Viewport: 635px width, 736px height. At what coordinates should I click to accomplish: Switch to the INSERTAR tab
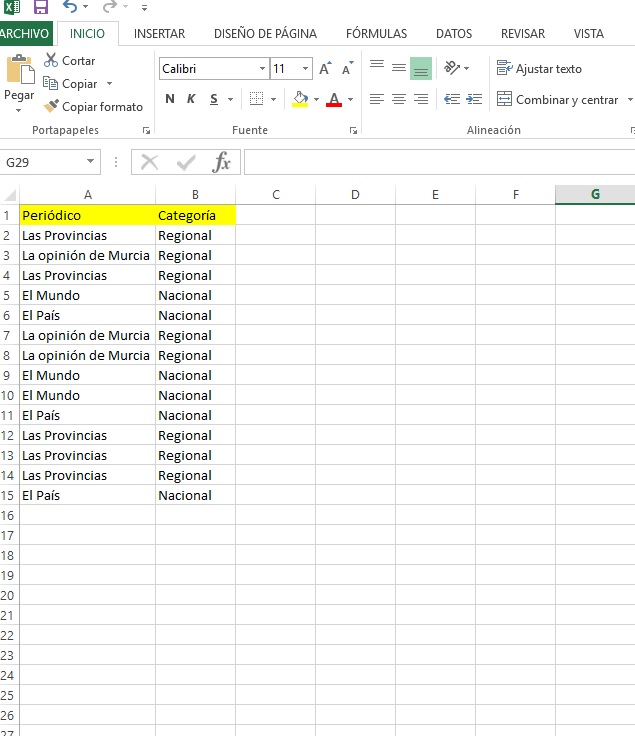click(x=159, y=34)
